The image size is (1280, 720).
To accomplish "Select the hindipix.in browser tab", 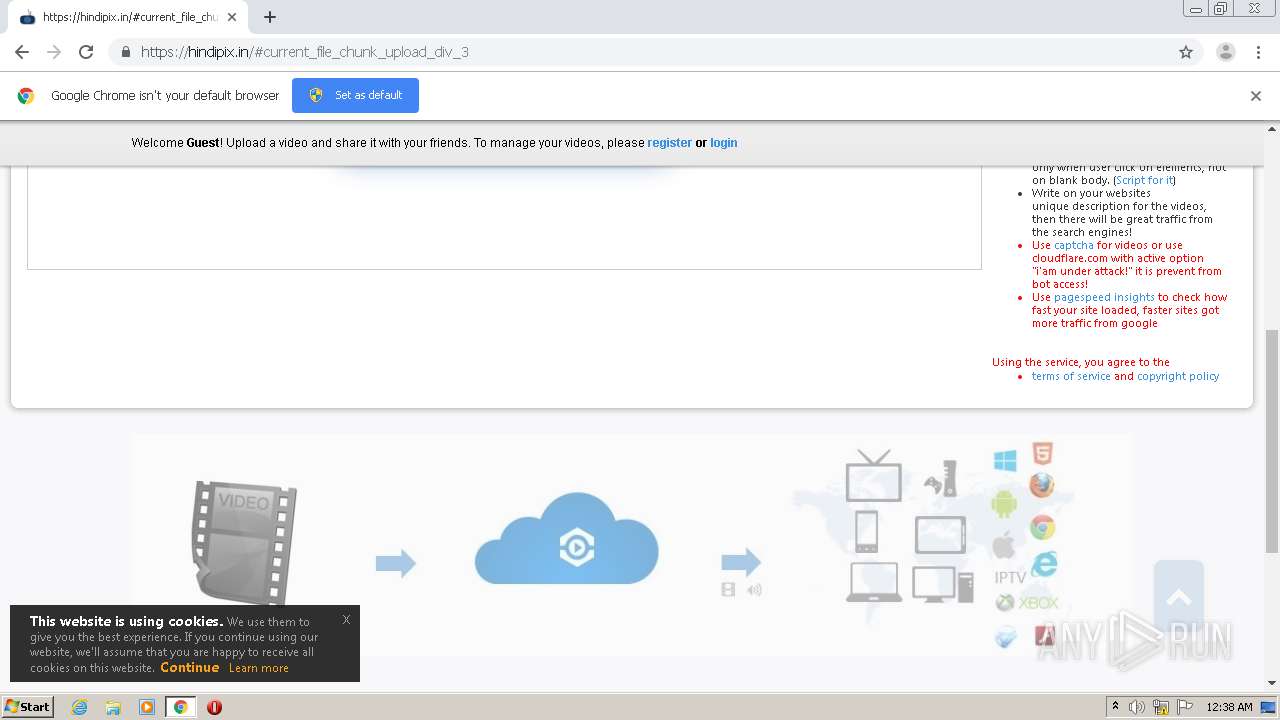I will tap(127, 17).
